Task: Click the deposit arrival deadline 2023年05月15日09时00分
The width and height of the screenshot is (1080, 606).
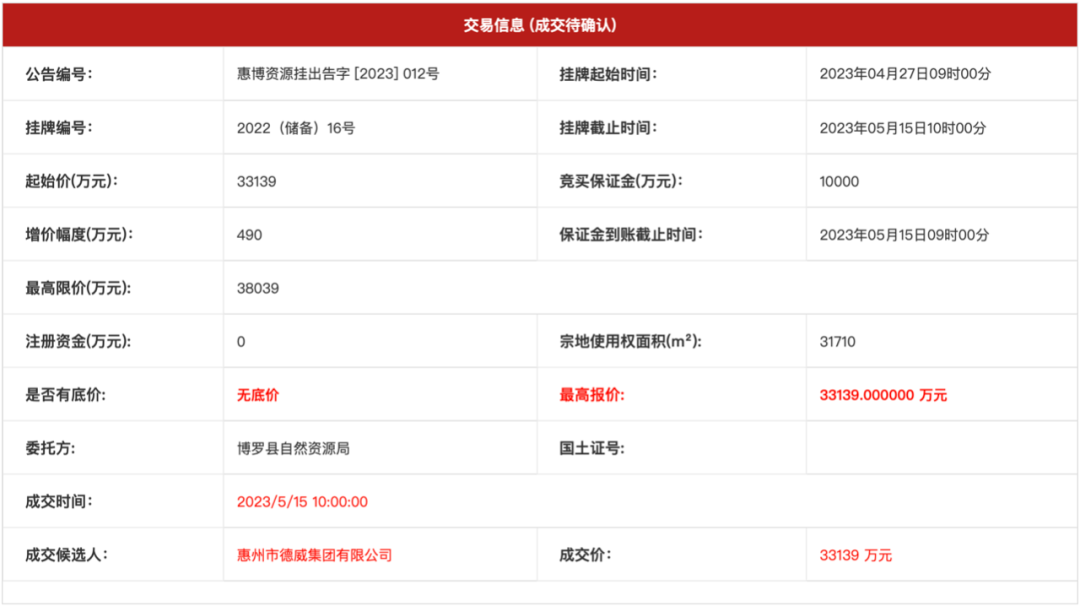Action: 904,235
